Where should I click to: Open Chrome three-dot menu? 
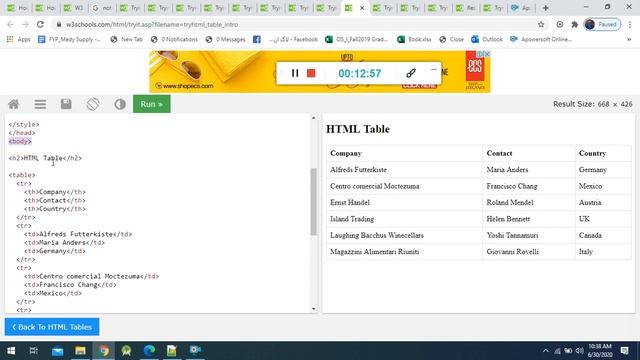[630, 24]
